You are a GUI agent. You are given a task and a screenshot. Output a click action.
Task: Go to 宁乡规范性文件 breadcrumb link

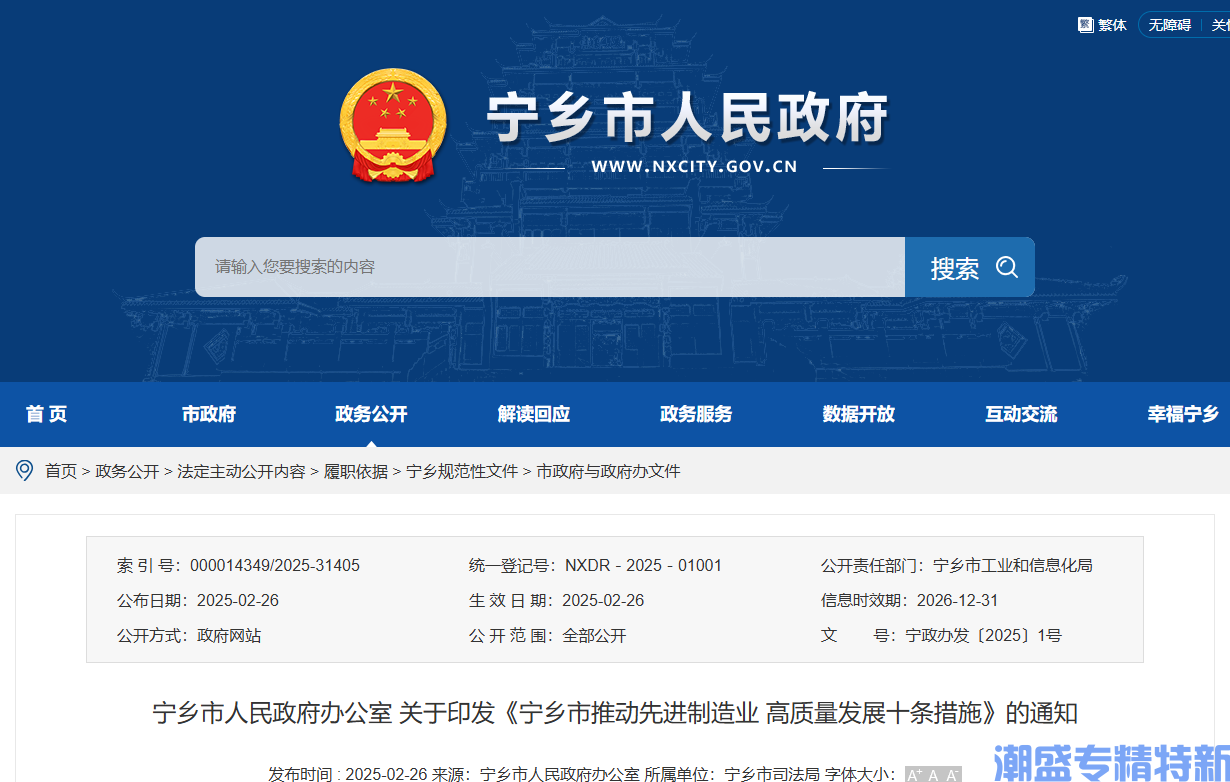click(462, 471)
